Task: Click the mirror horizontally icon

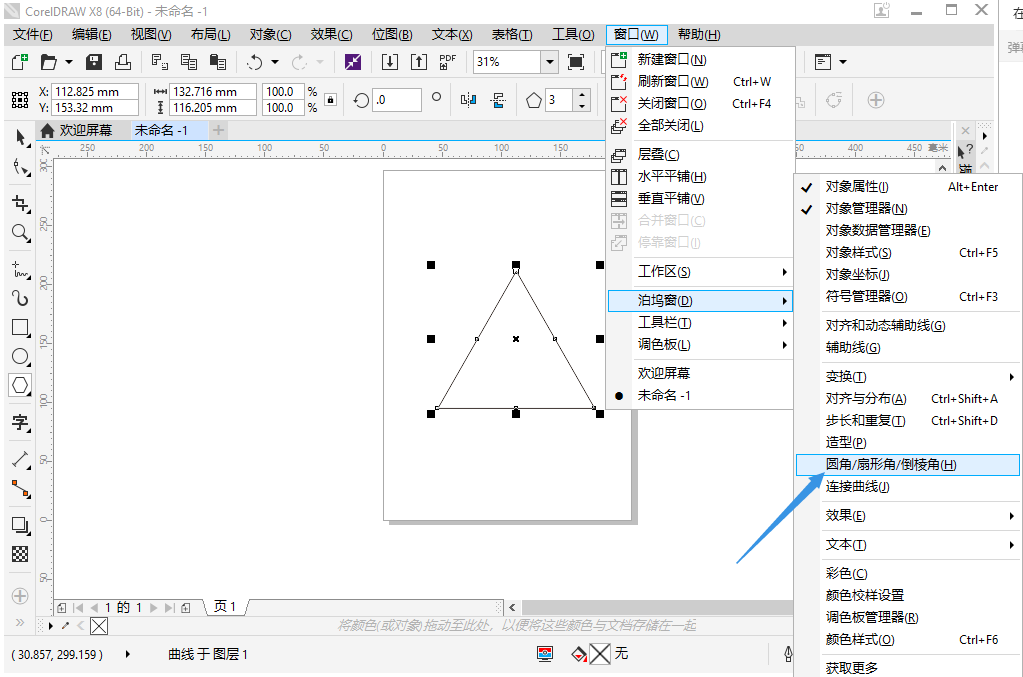Action: 468,100
